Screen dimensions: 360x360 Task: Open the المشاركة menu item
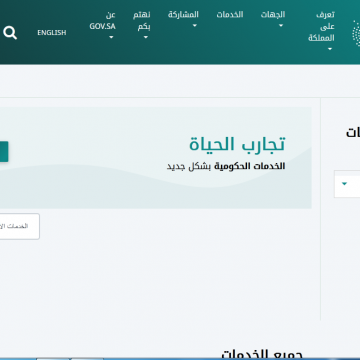(x=183, y=15)
